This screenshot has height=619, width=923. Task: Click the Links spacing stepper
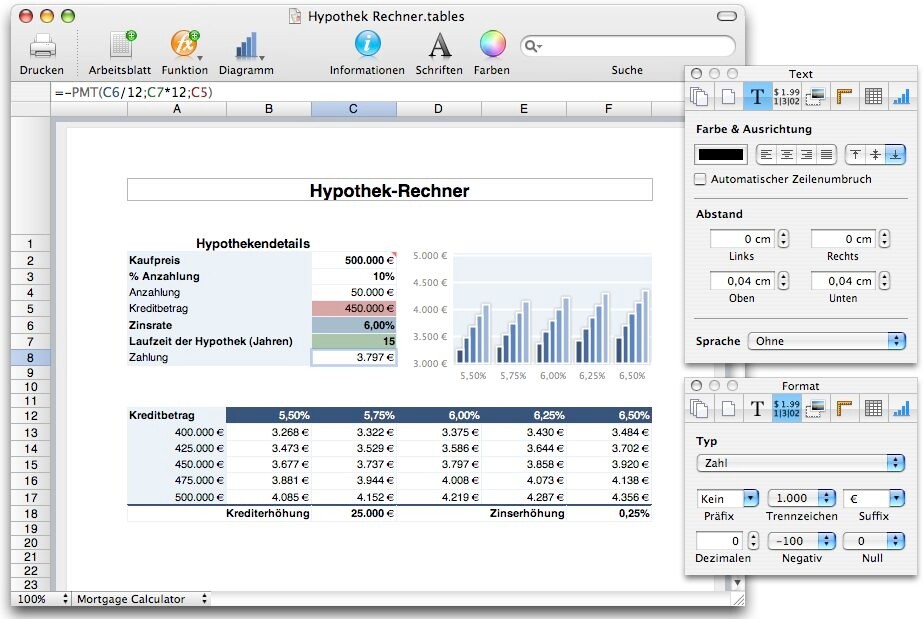[x=783, y=239]
